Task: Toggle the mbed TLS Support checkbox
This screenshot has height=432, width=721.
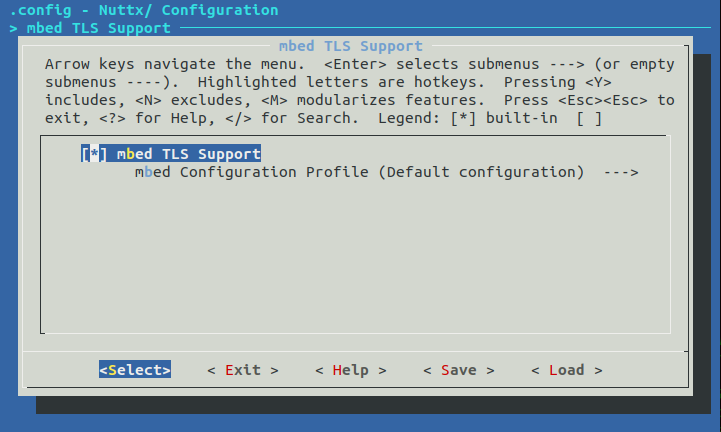Action: pyautogui.click(x=94, y=154)
